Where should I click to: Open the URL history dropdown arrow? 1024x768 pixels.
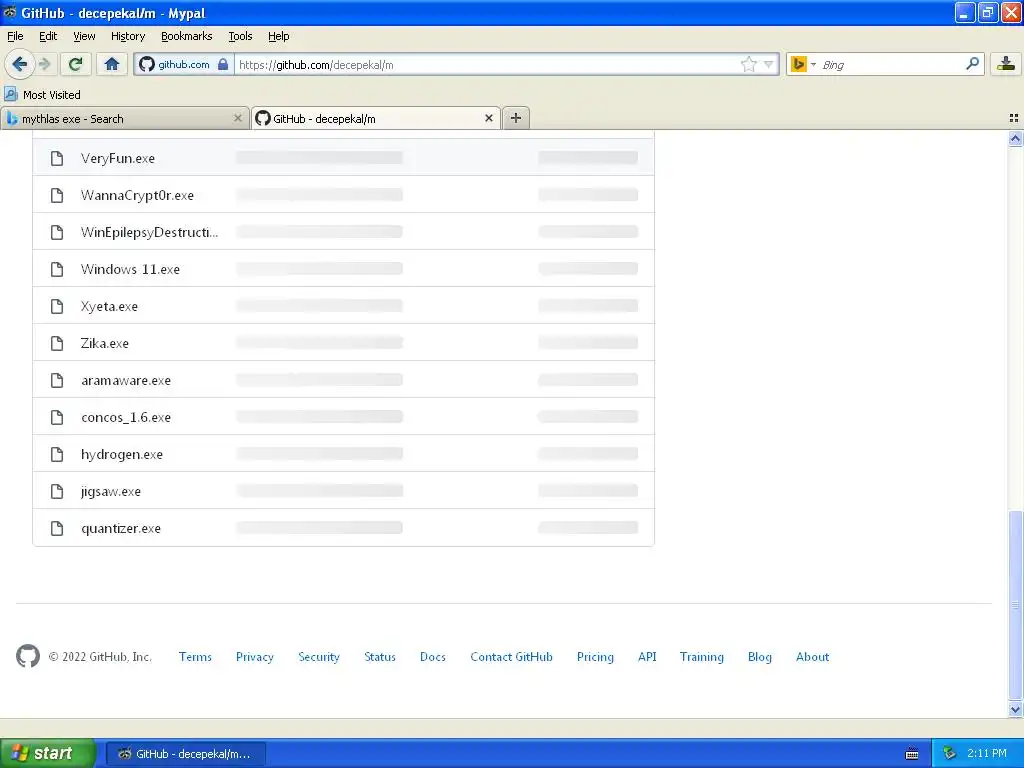coord(769,64)
